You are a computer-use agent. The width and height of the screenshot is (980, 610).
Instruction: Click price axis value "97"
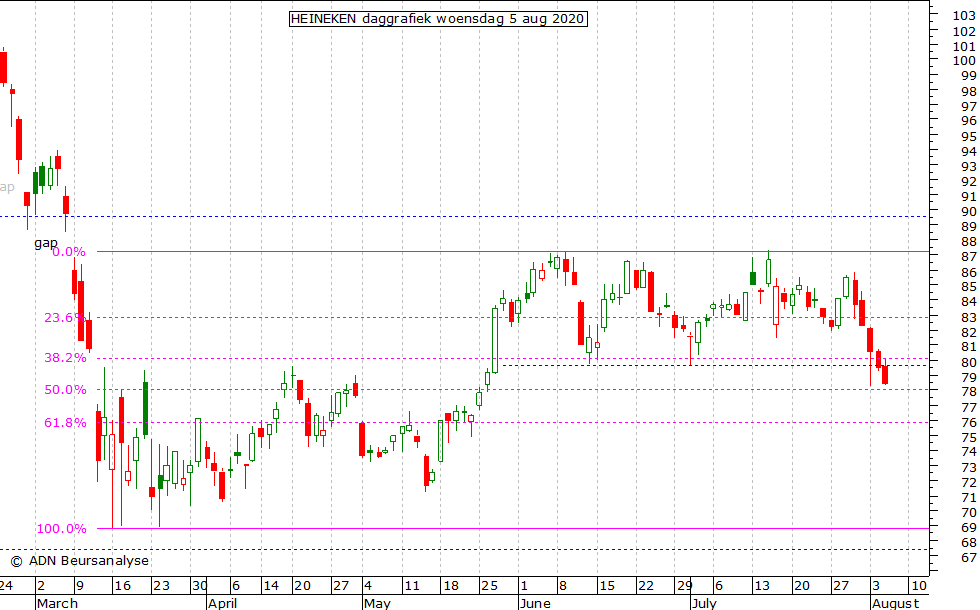(968, 106)
